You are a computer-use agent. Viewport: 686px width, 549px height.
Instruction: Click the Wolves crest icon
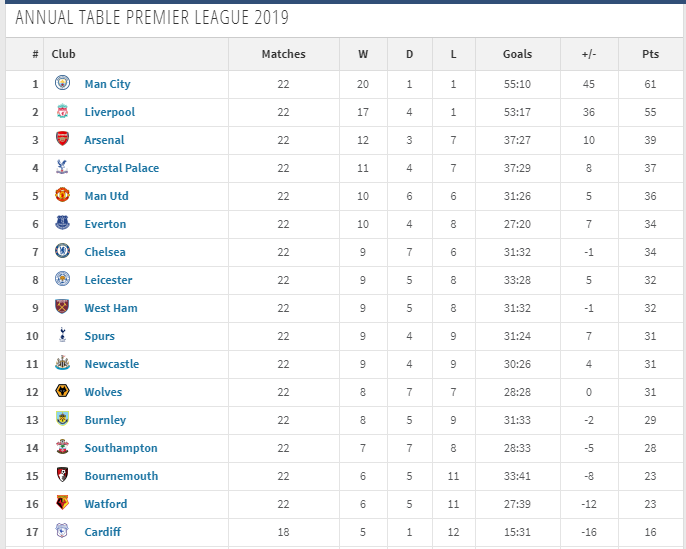click(x=63, y=391)
